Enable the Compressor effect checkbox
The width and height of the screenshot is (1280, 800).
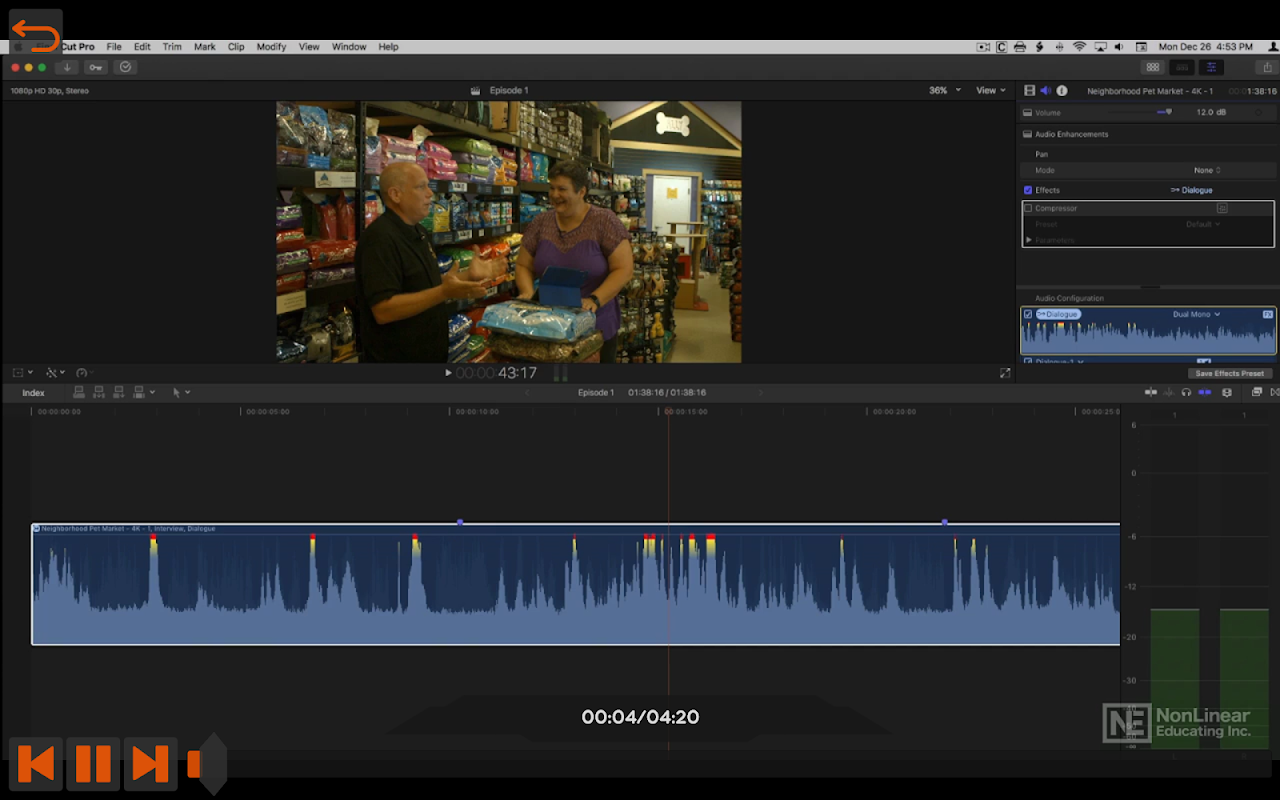click(1028, 208)
